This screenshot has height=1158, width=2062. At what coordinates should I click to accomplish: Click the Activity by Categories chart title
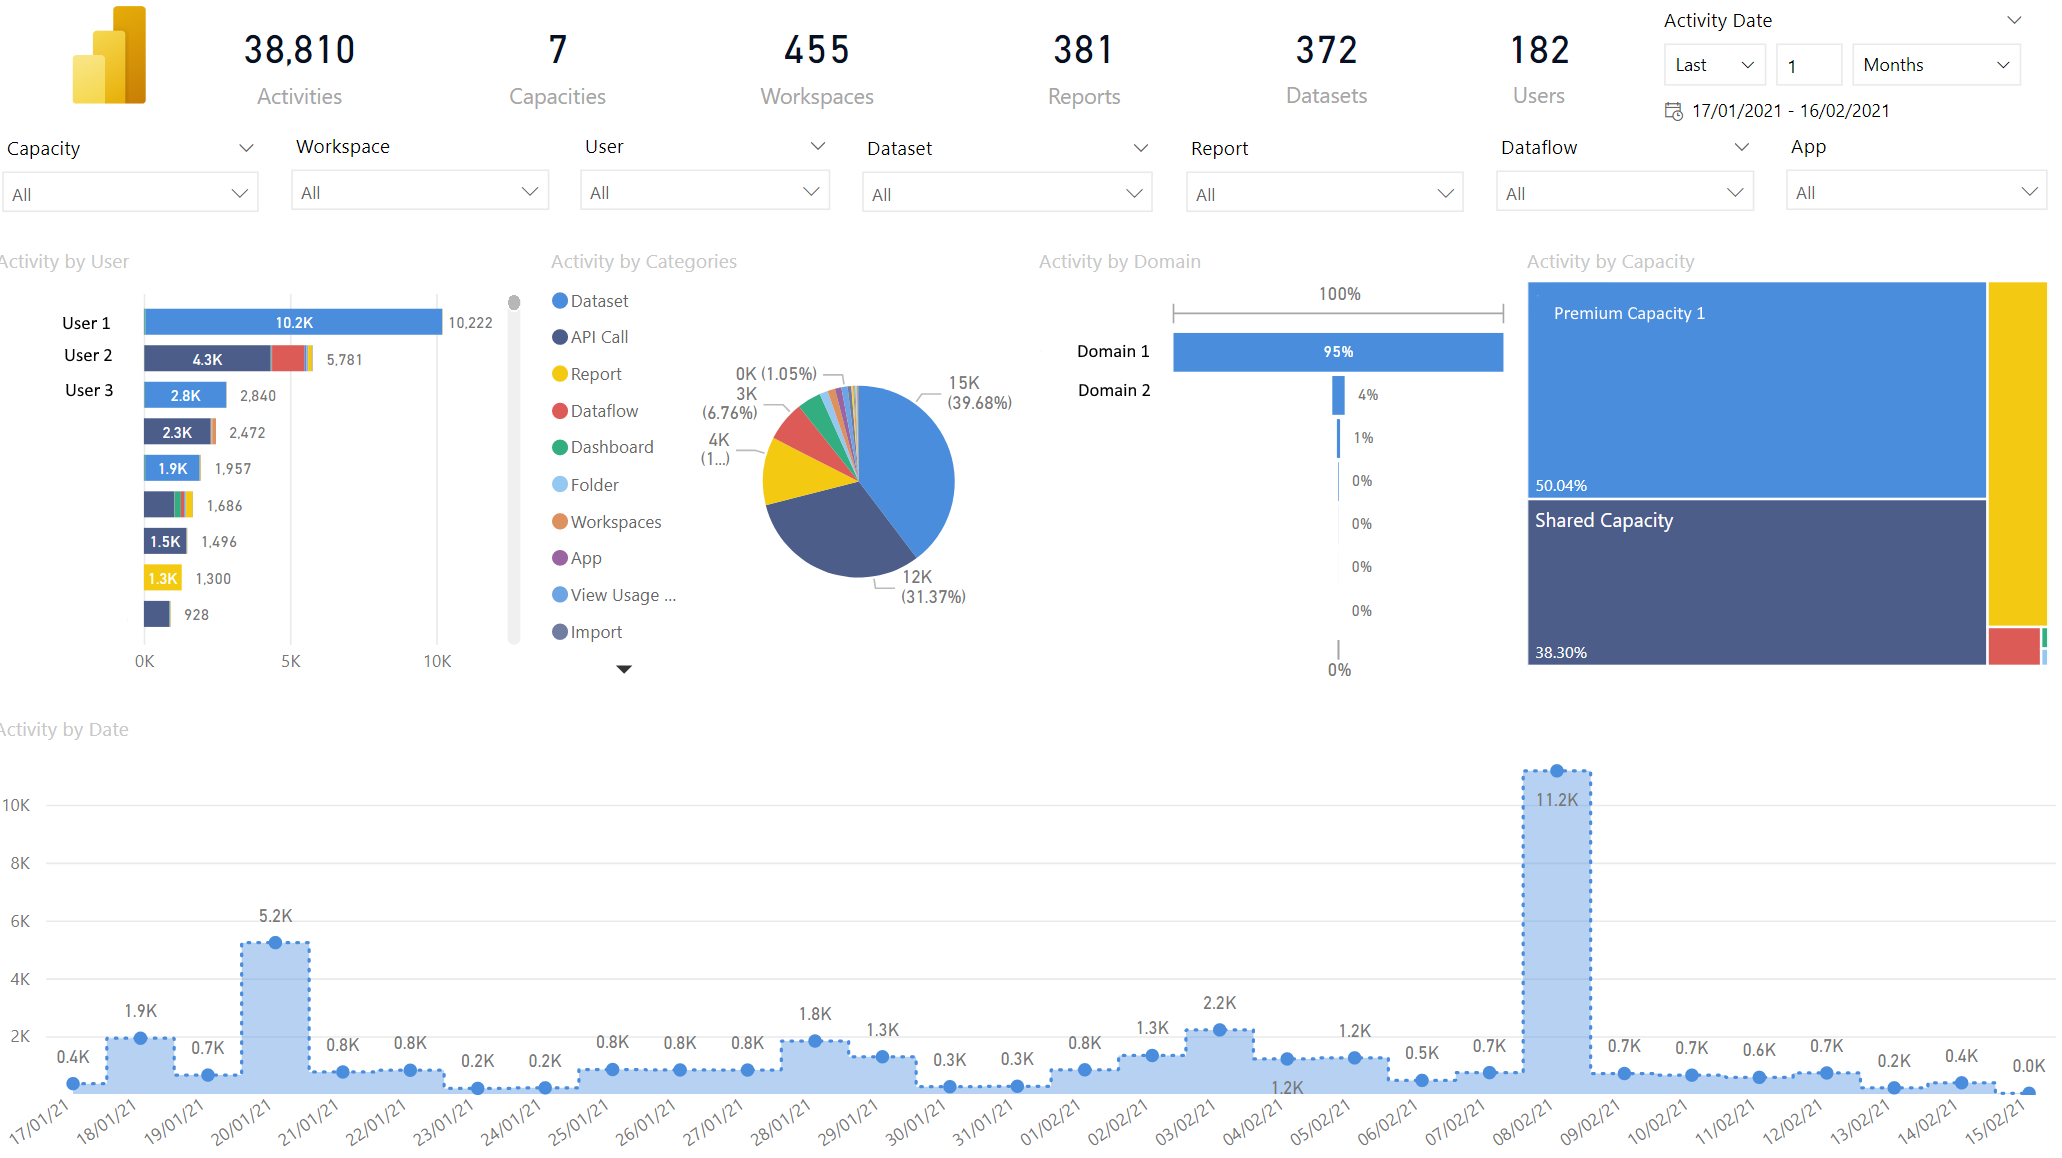click(644, 261)
